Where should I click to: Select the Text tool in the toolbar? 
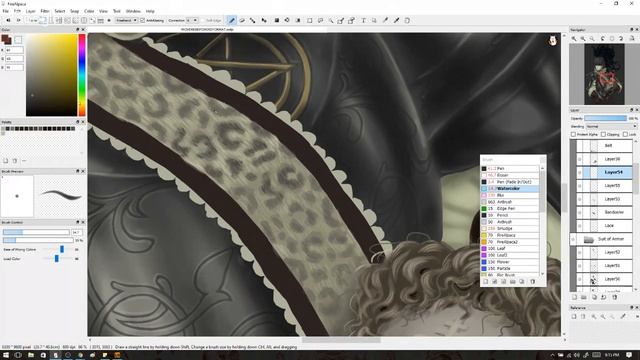(x=363, y=20)
